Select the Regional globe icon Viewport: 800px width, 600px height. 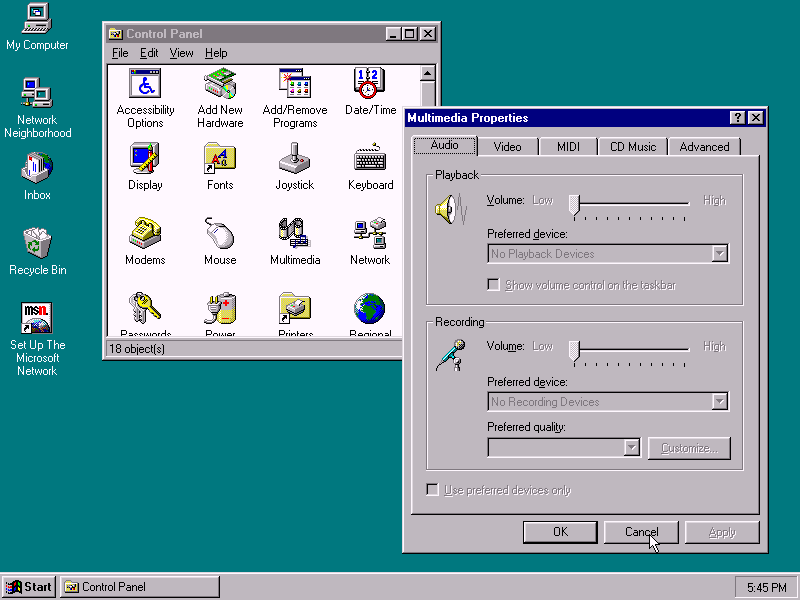click(x=370, y=308)
